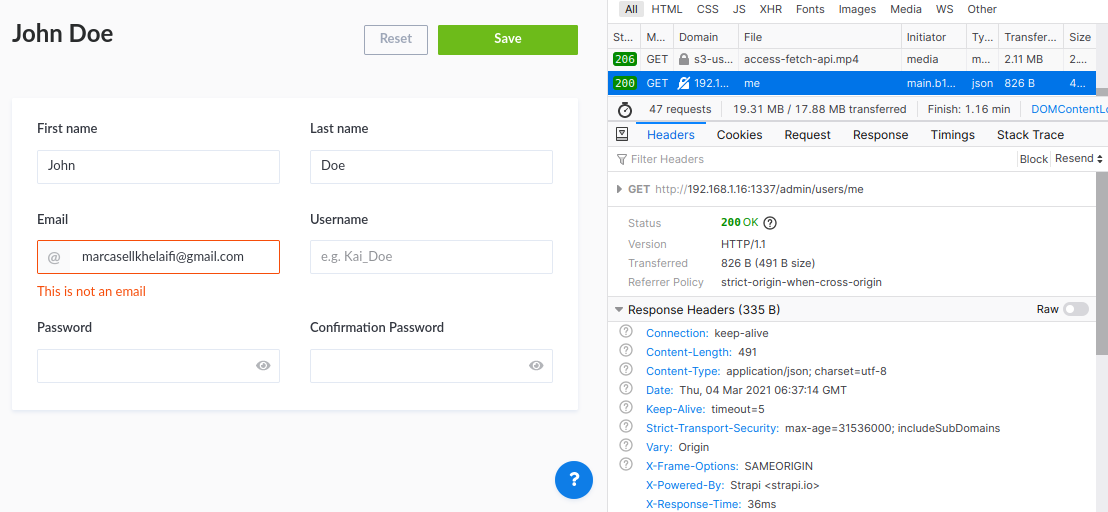Click insecure connection icon on 'me' request

[683, 83]
